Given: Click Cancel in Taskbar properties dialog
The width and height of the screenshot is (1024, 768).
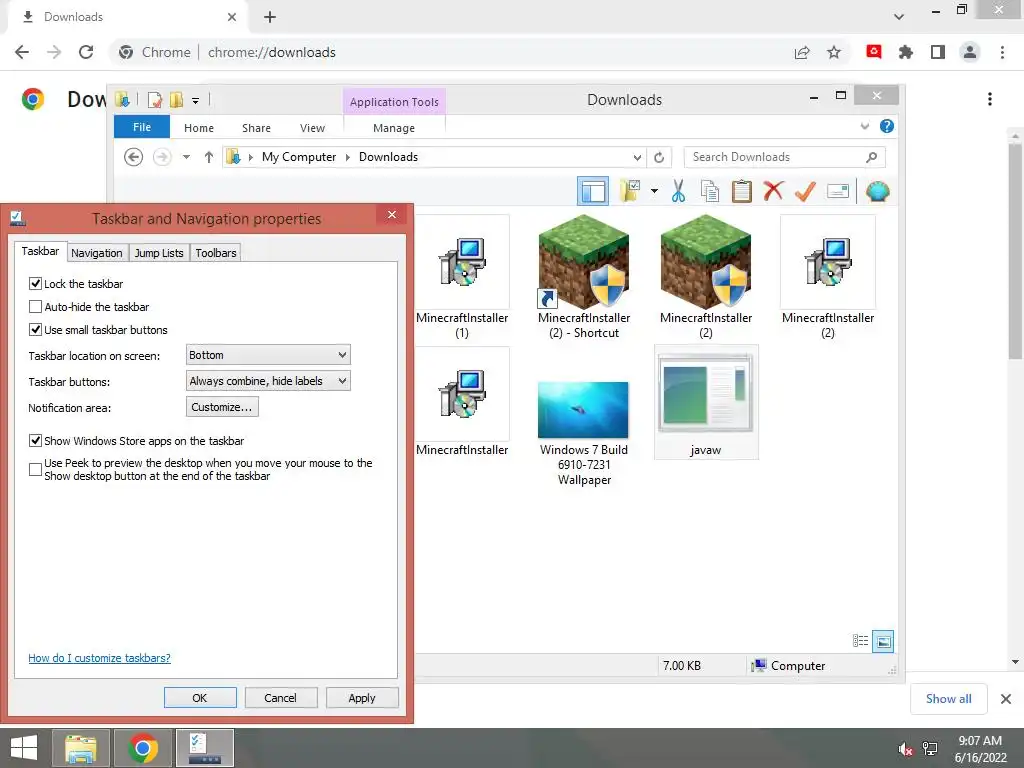Looking at the screenshot, I should tap(281, 697).
